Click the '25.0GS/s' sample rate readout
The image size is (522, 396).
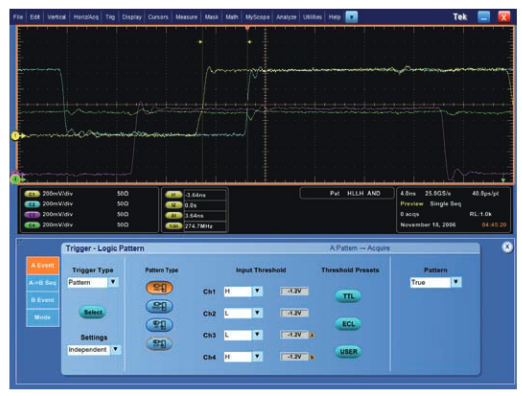click(438, 193)
